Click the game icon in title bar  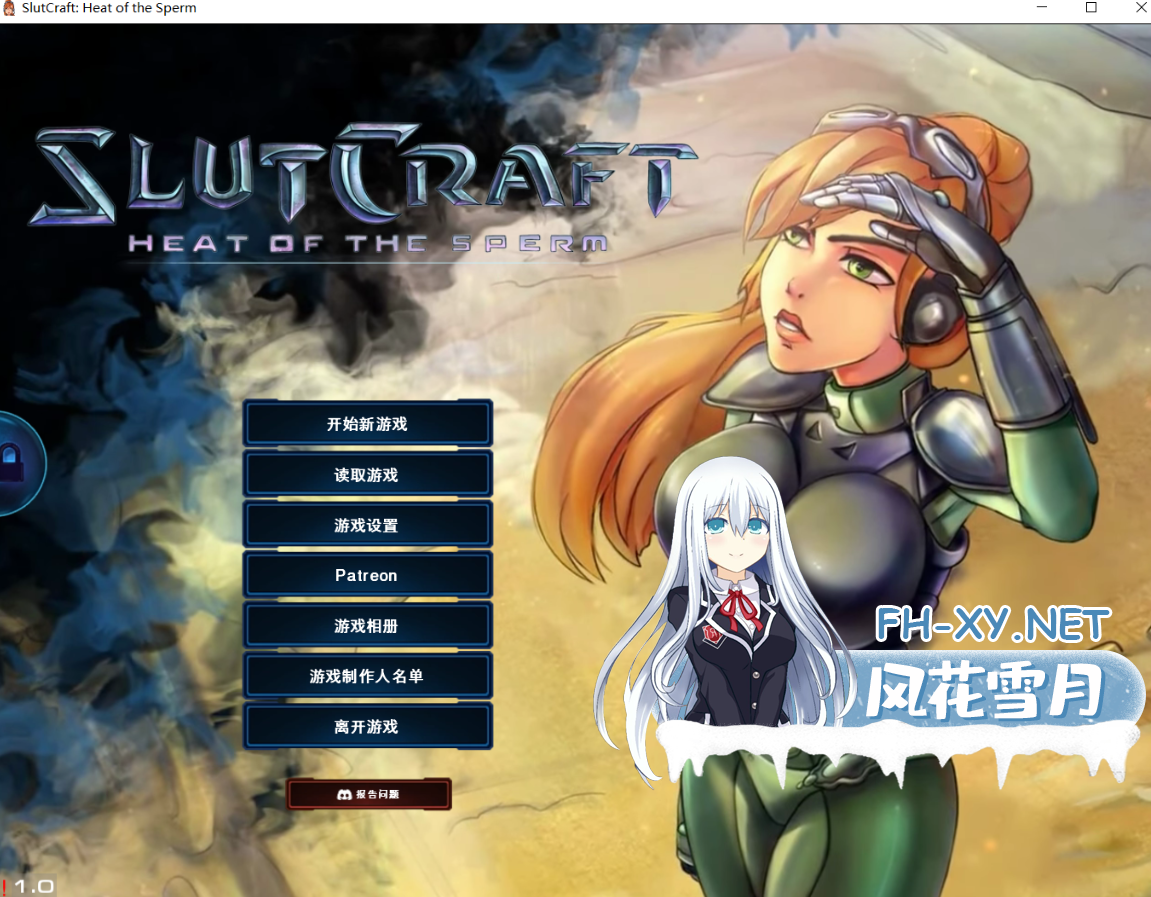9,8
